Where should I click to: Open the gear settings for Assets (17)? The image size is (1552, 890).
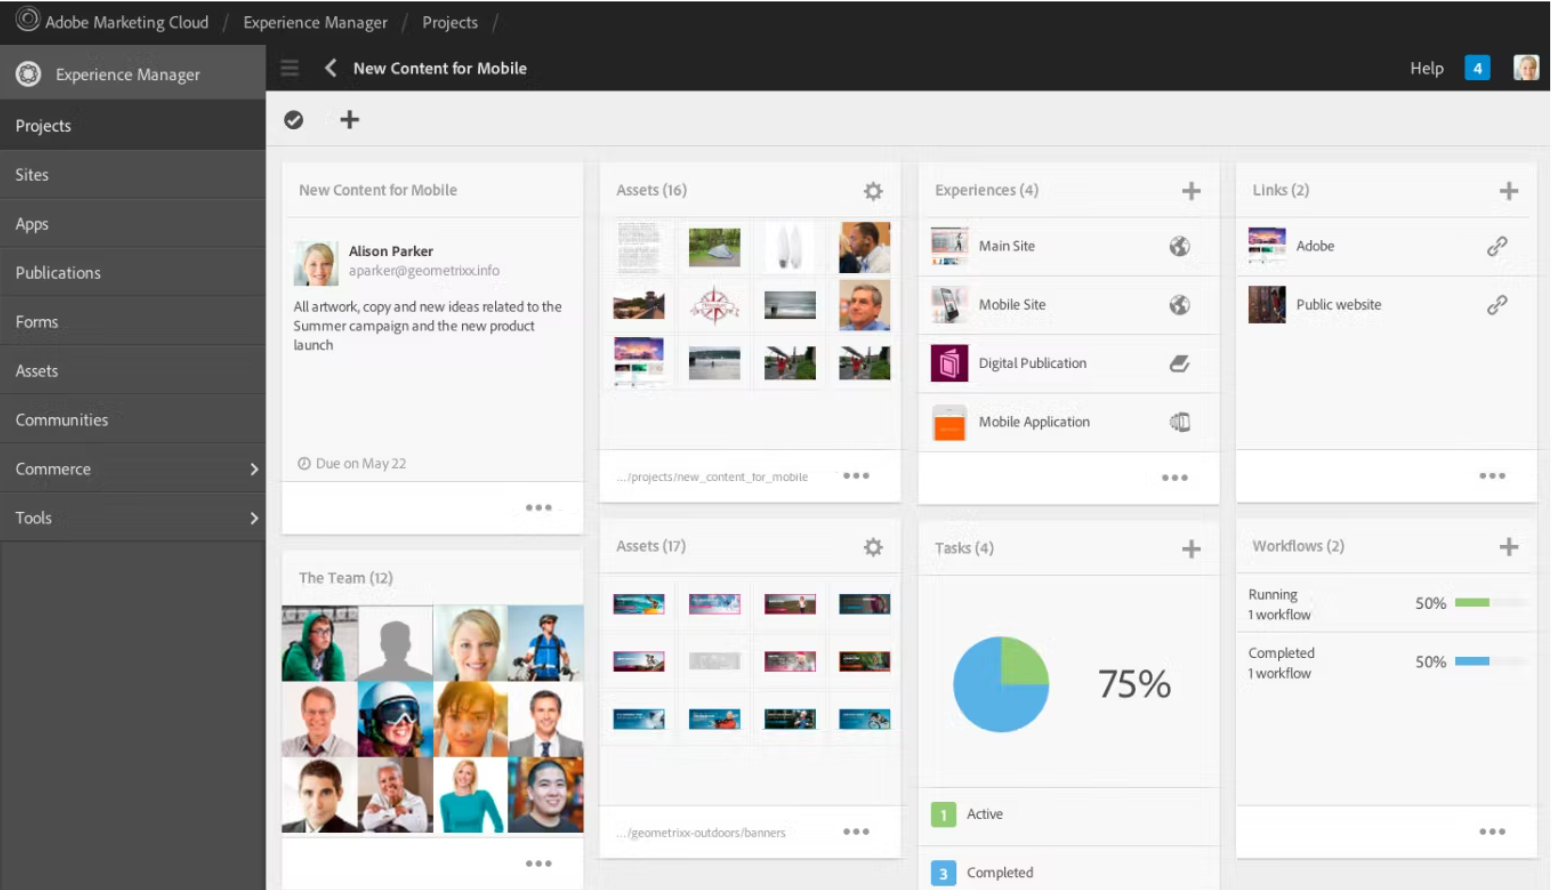pos(873,547)
